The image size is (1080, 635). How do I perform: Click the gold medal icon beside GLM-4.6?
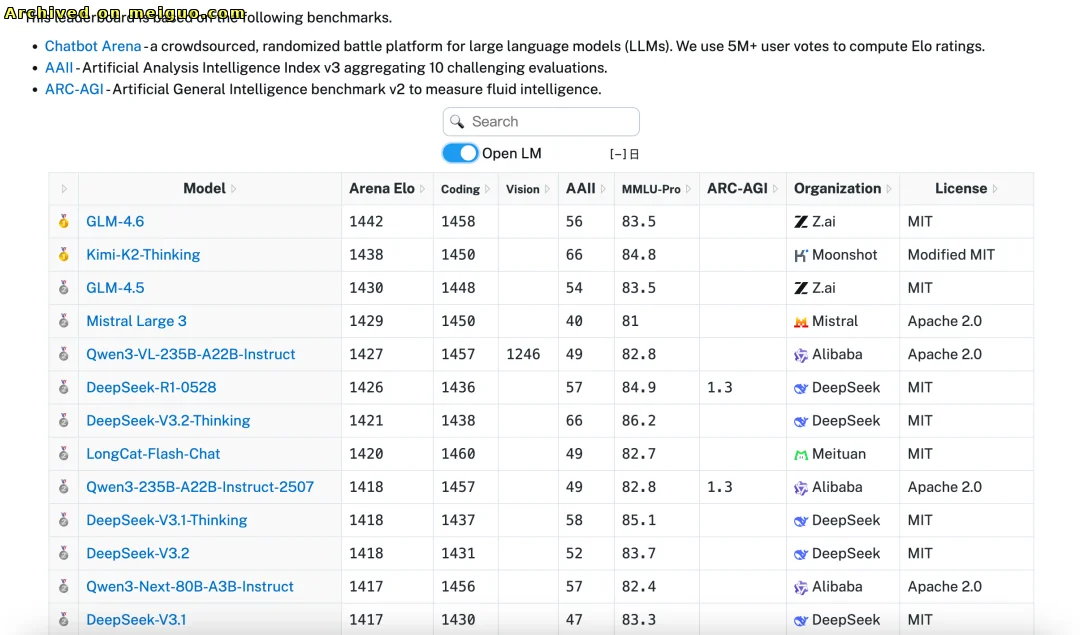click(64, 222)
